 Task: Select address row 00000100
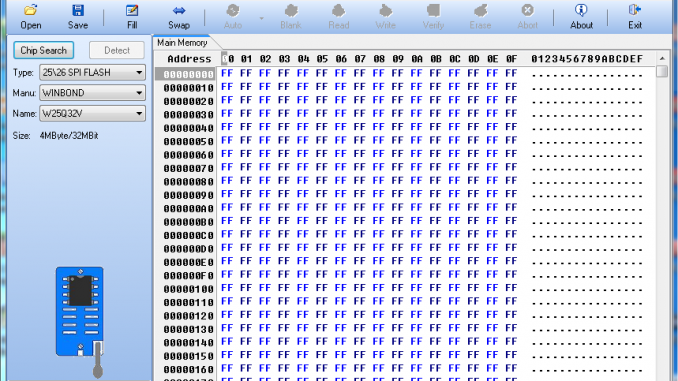[189, 289]
